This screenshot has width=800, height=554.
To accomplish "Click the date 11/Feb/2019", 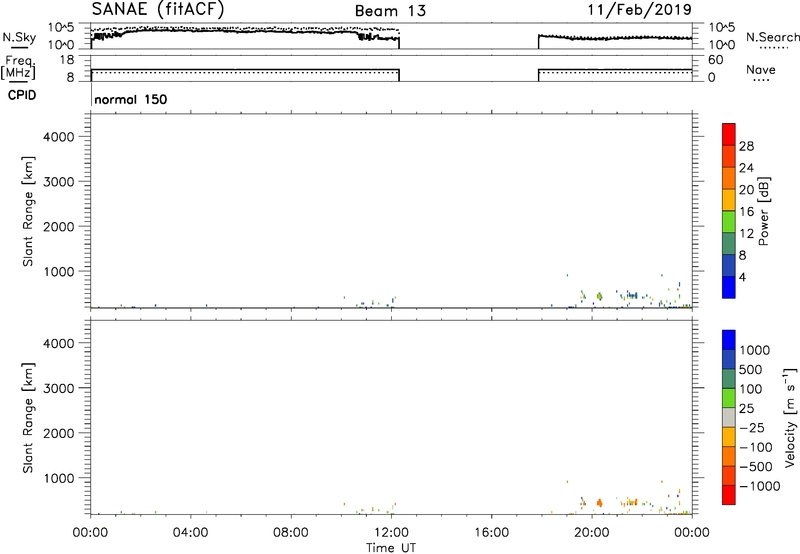I will point(640,10).
